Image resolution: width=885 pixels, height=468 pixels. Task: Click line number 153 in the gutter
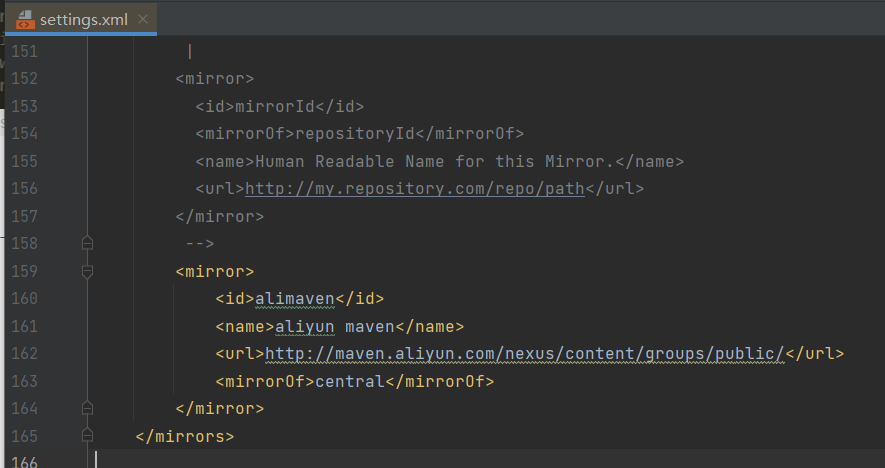click(x=24, y=106)
